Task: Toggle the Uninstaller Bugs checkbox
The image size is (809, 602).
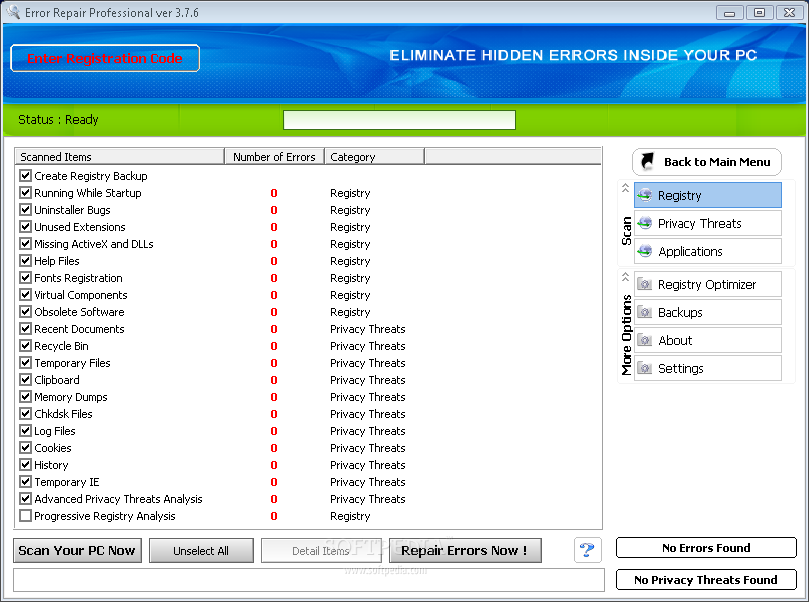Action: click(25, 209)
